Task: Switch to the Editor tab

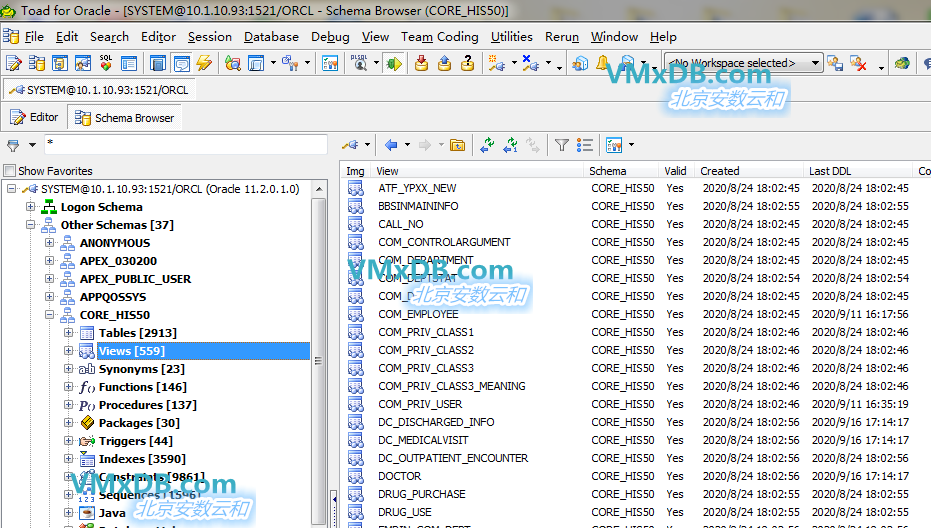Action: click(x=34, y=118)
